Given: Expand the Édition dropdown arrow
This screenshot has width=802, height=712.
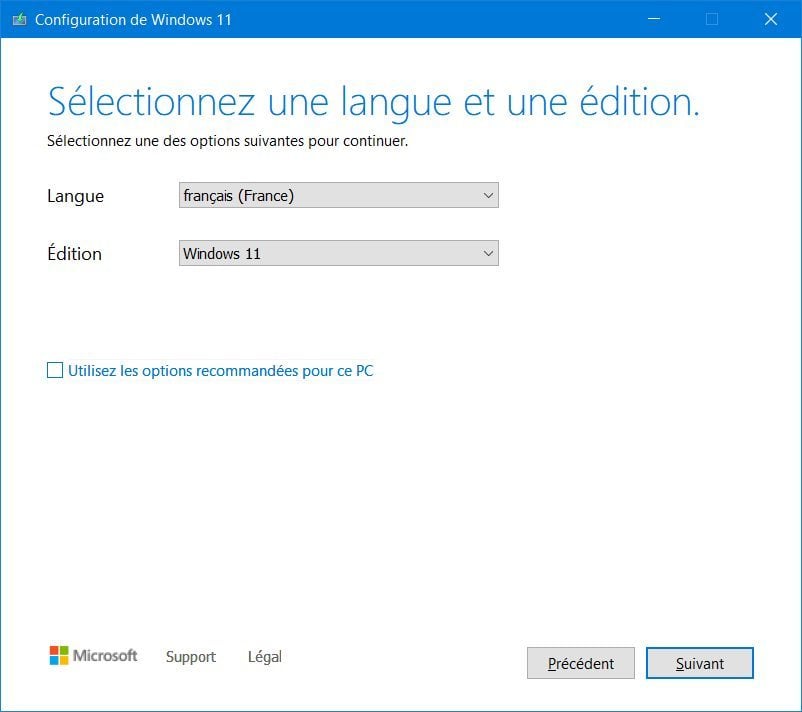Looking at the screenshot, I should click(x=488, y=253).
